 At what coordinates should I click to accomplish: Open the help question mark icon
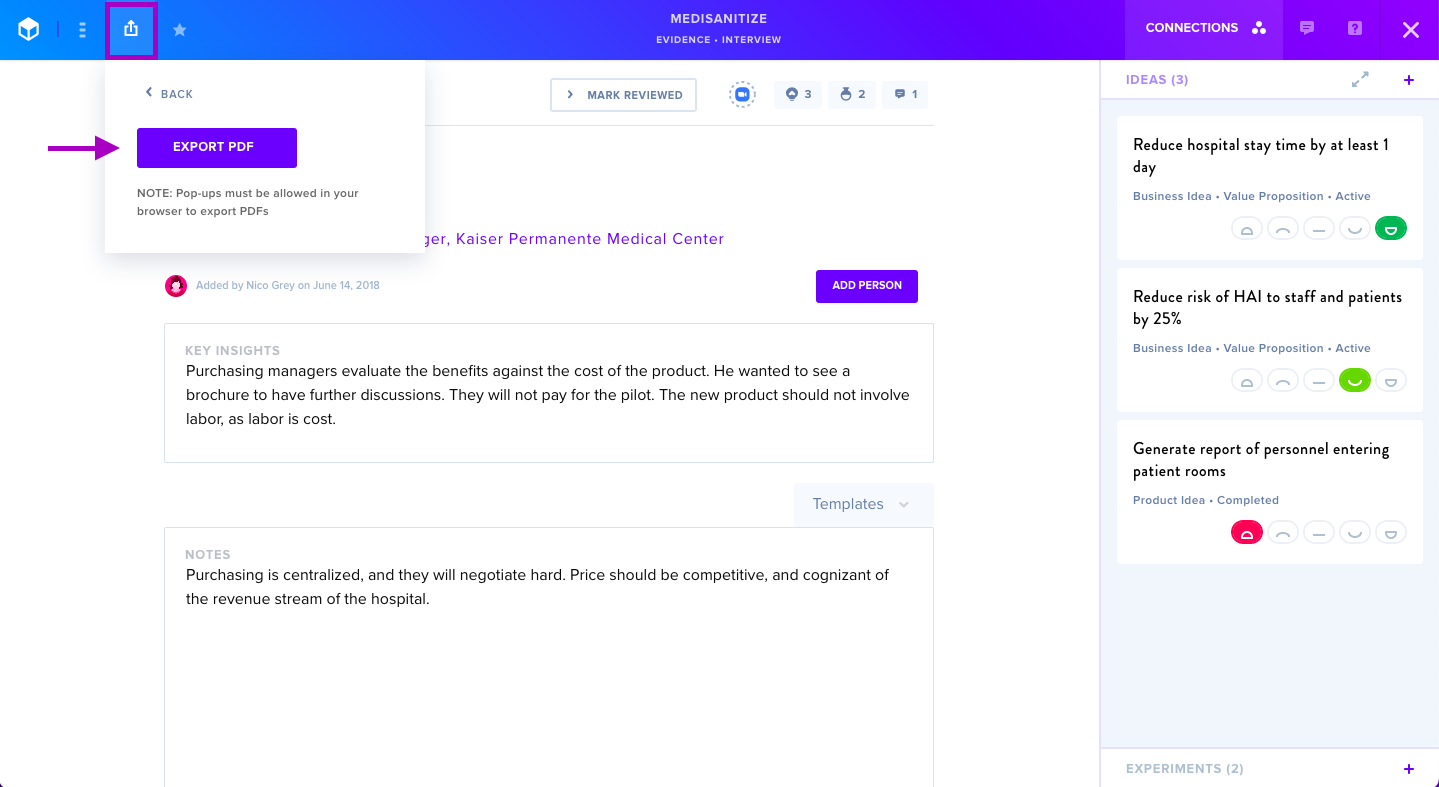1355,28
